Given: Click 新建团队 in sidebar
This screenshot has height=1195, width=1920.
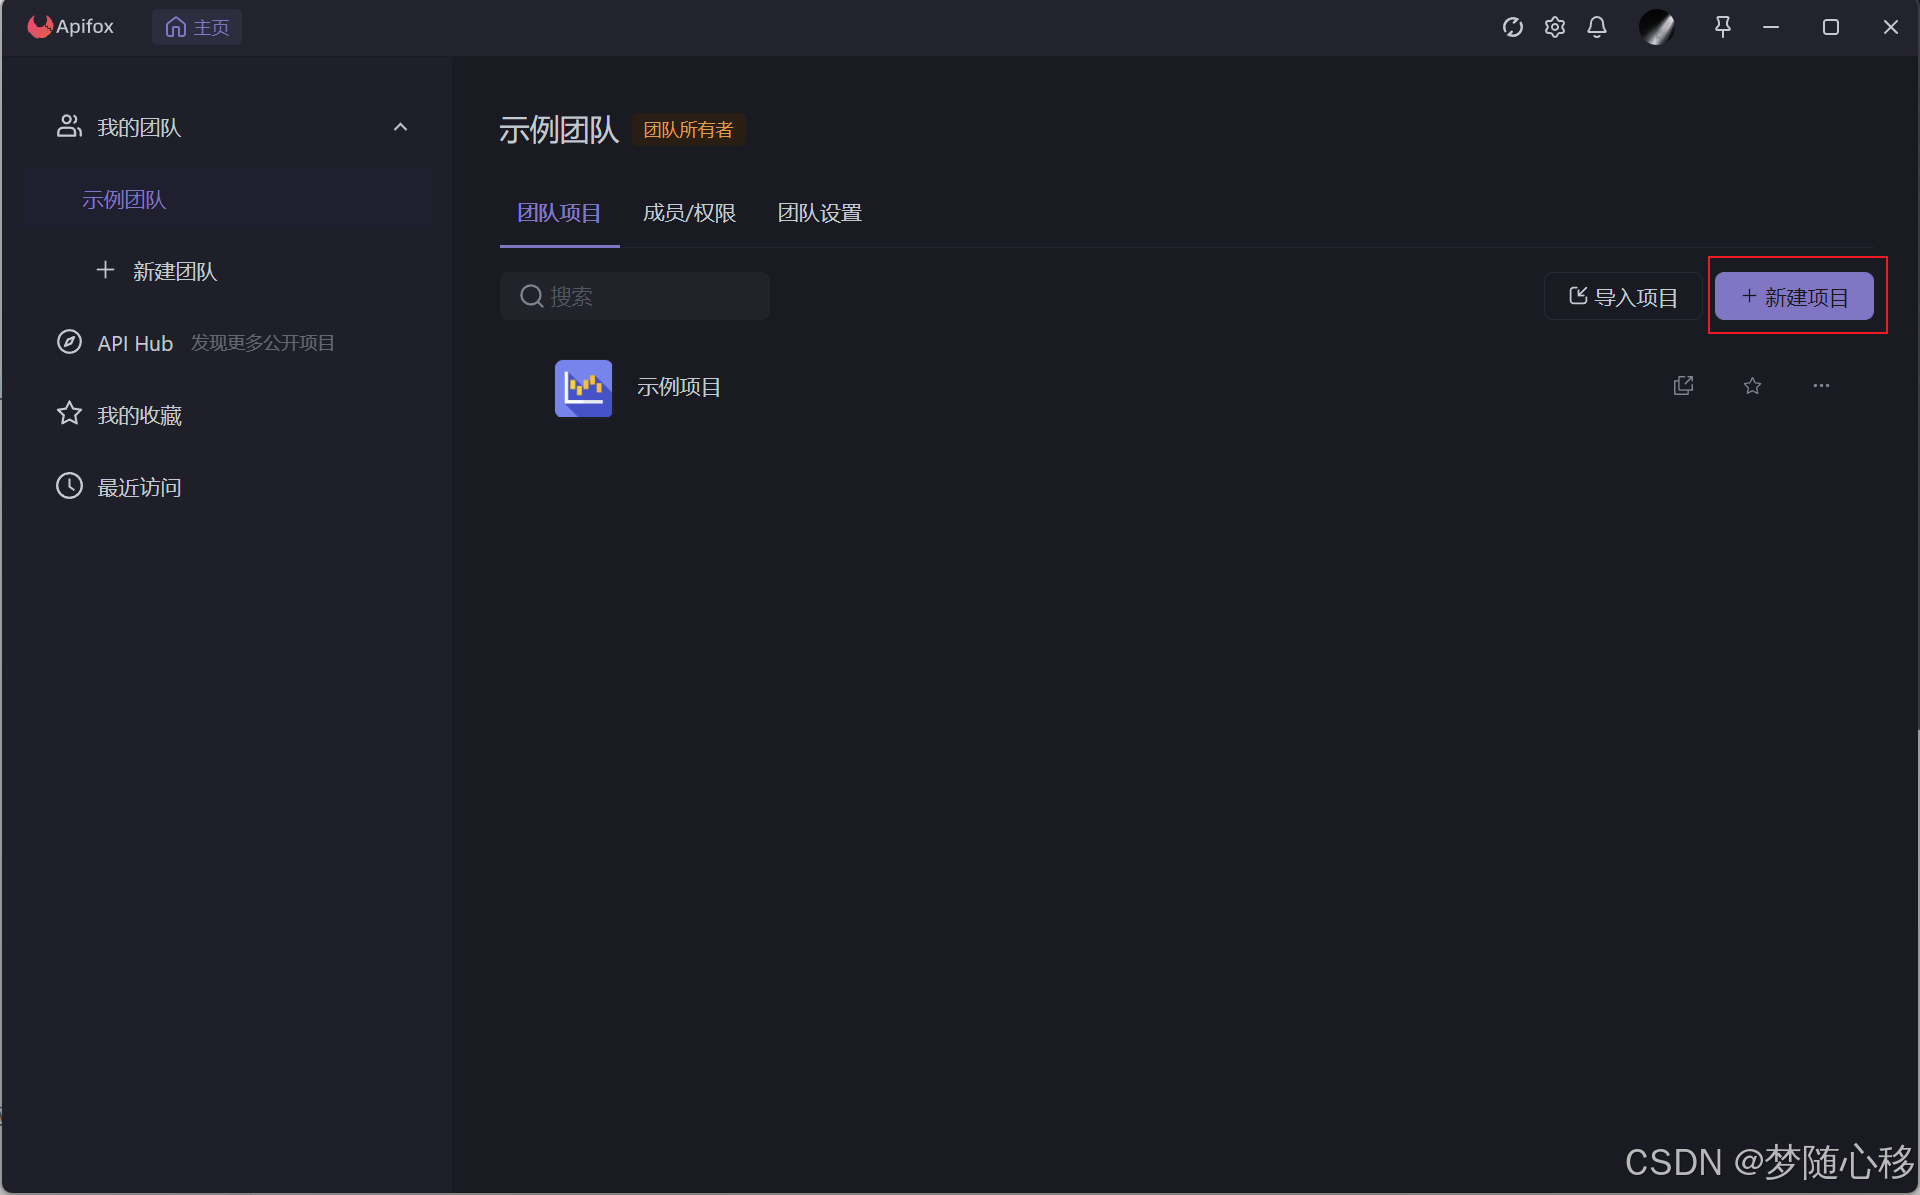Looking at the screenshot, I should pyautogui.click(x=173, y=271).
